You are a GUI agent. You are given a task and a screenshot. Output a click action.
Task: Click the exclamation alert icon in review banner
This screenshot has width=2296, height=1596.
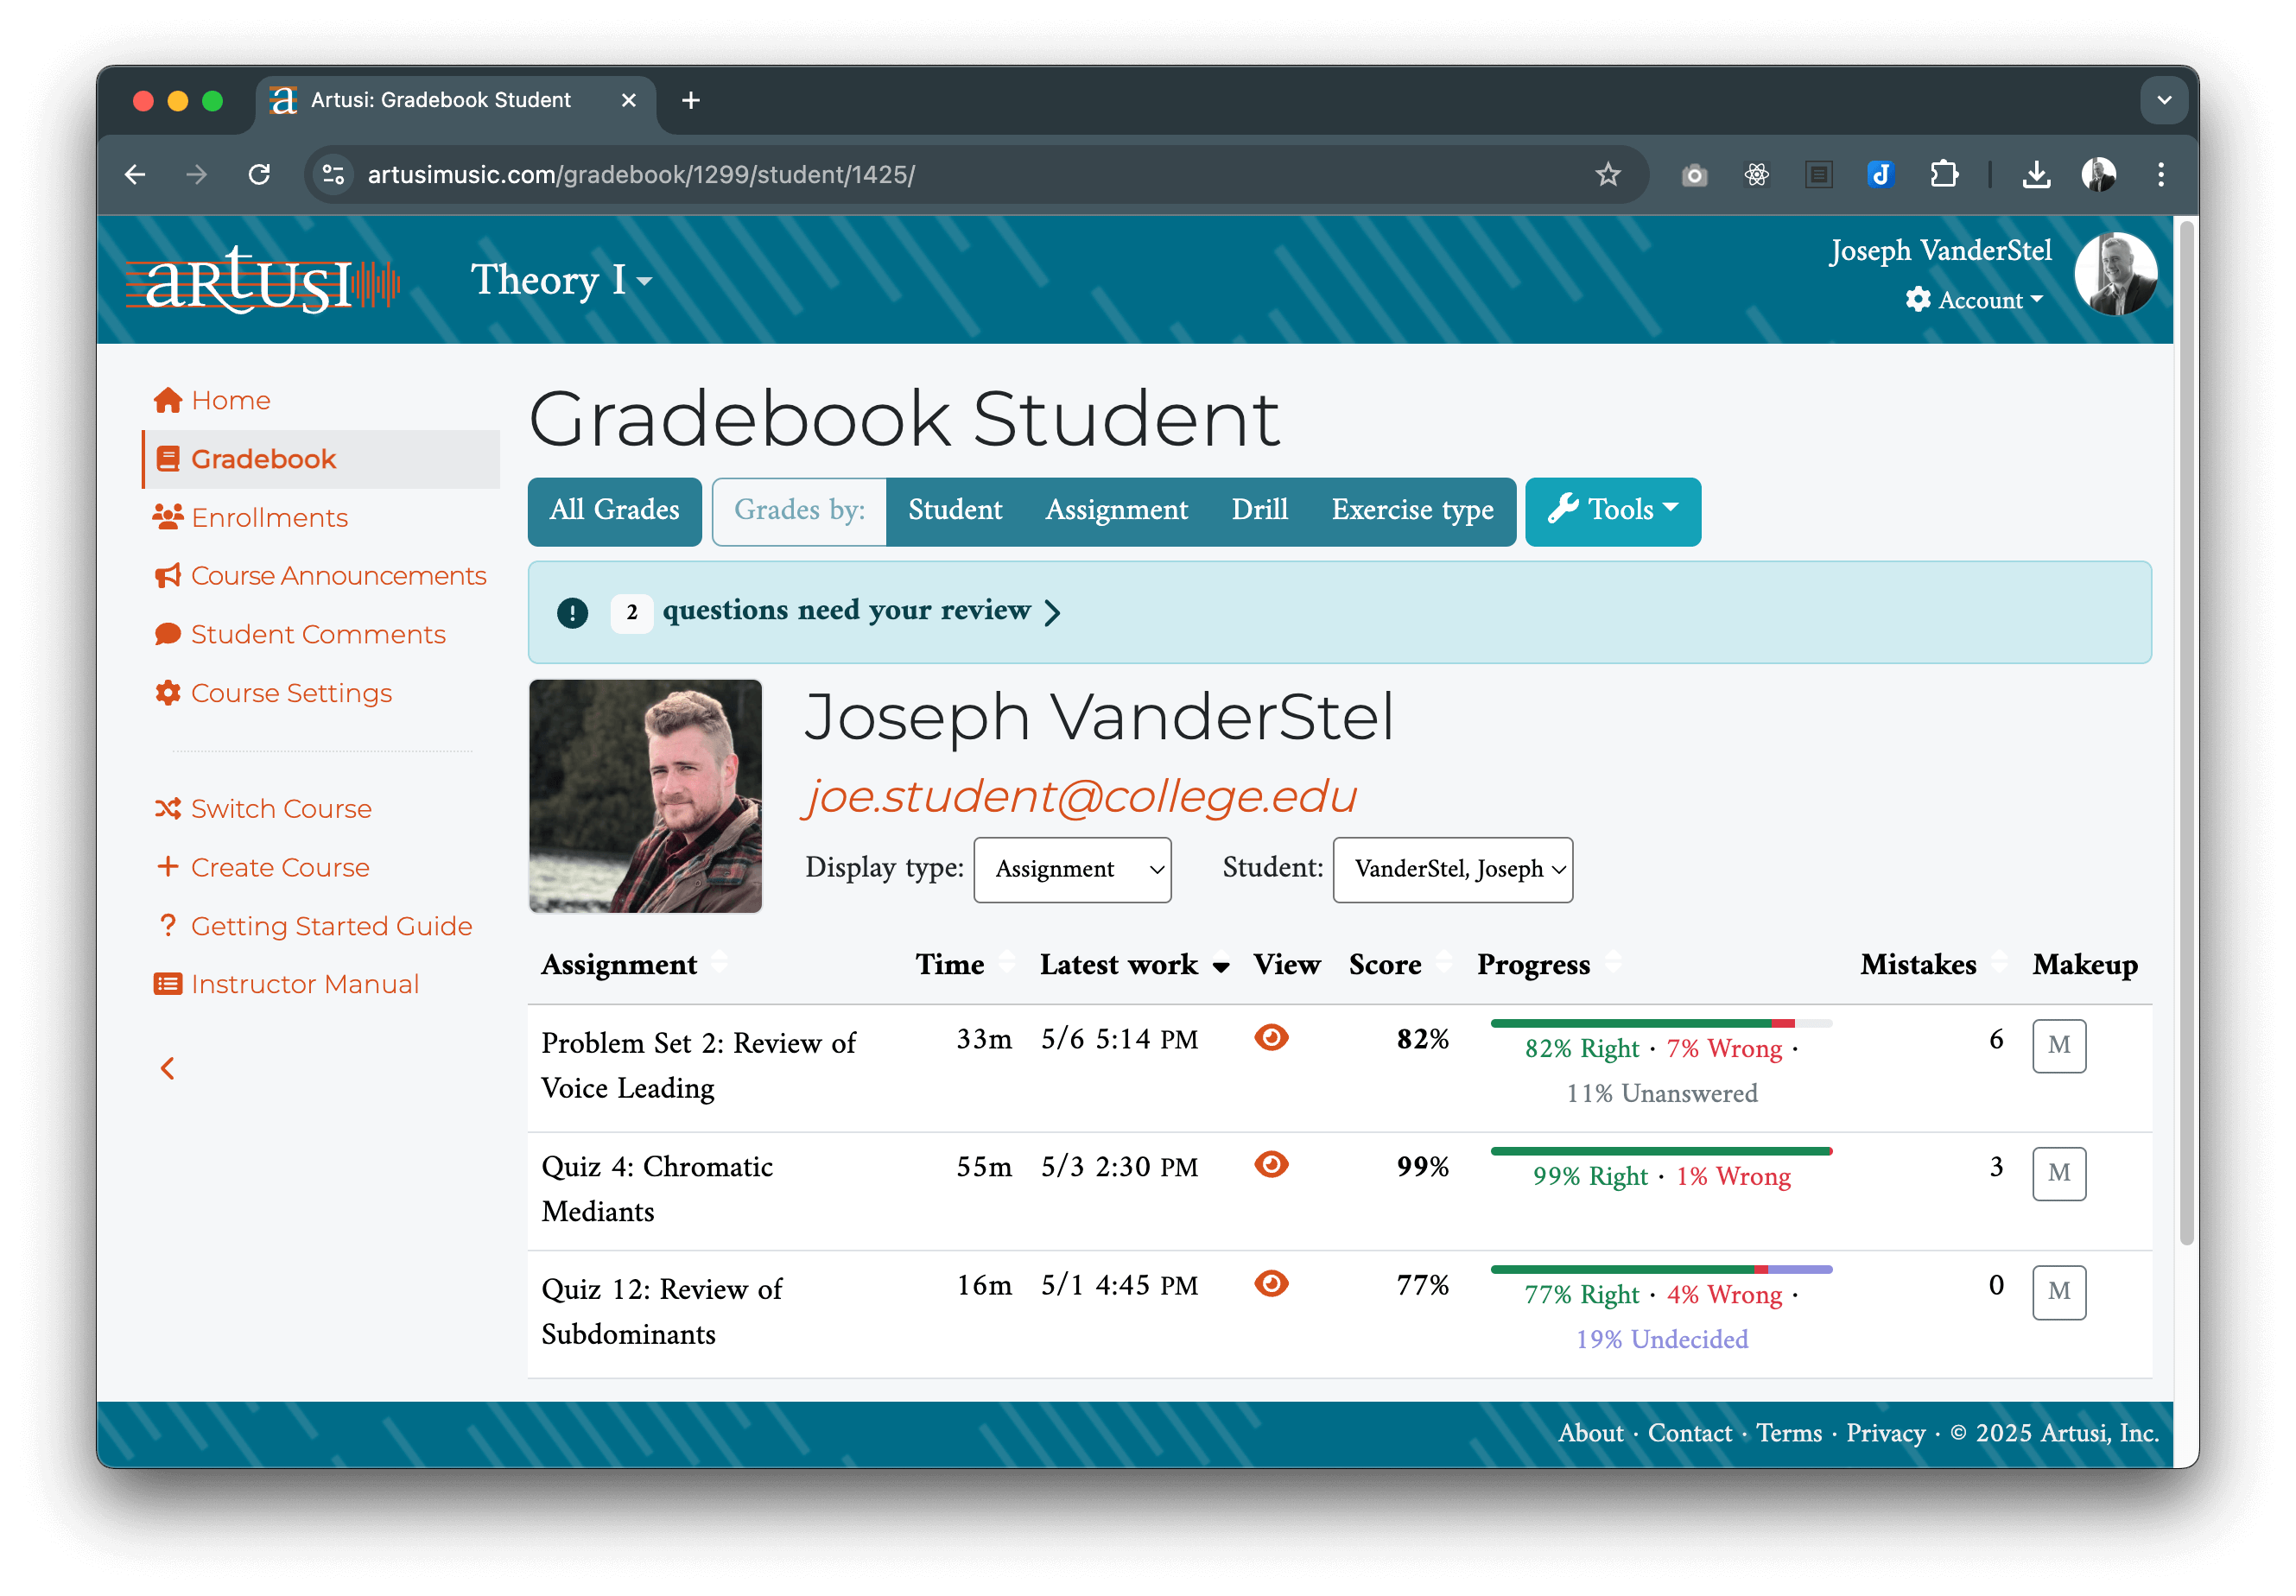(572, 612)
